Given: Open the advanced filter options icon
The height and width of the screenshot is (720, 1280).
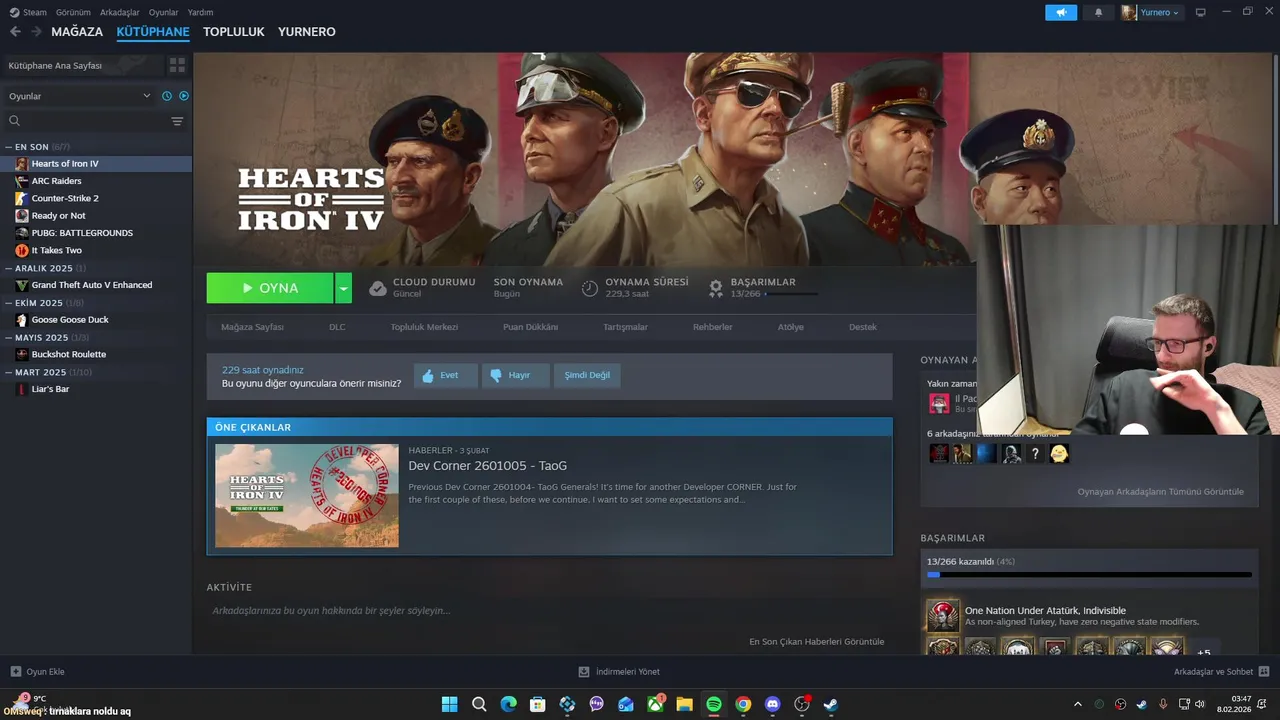Looking at the screenshot, I should coord(177,121).
